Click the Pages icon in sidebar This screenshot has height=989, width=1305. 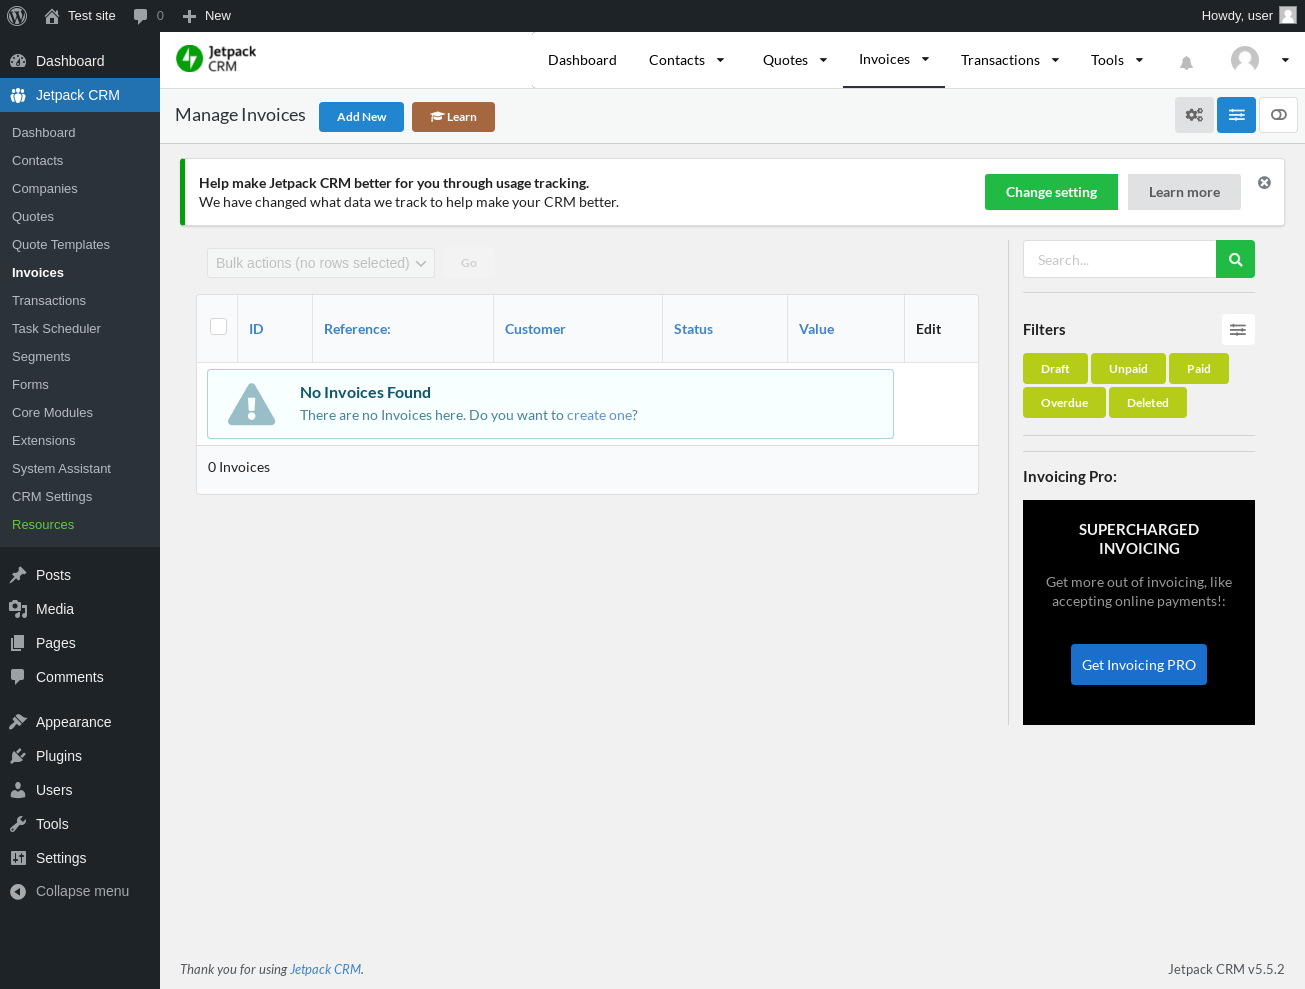pos(18,643)
